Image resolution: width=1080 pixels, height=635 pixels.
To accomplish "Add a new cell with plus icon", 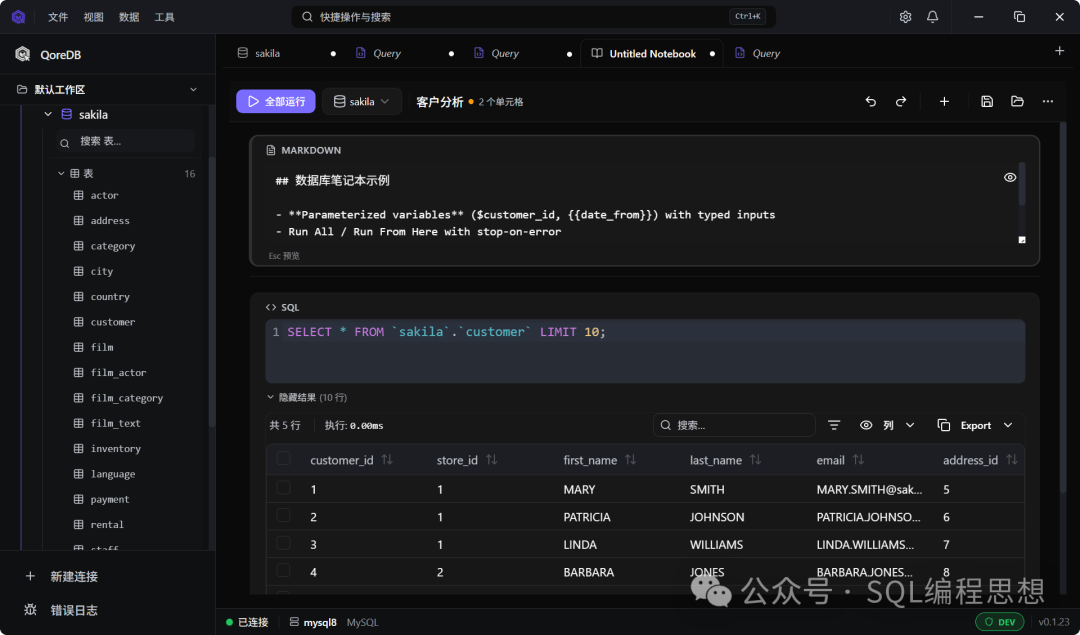I will pyautogui.click(x=944, y=101).
